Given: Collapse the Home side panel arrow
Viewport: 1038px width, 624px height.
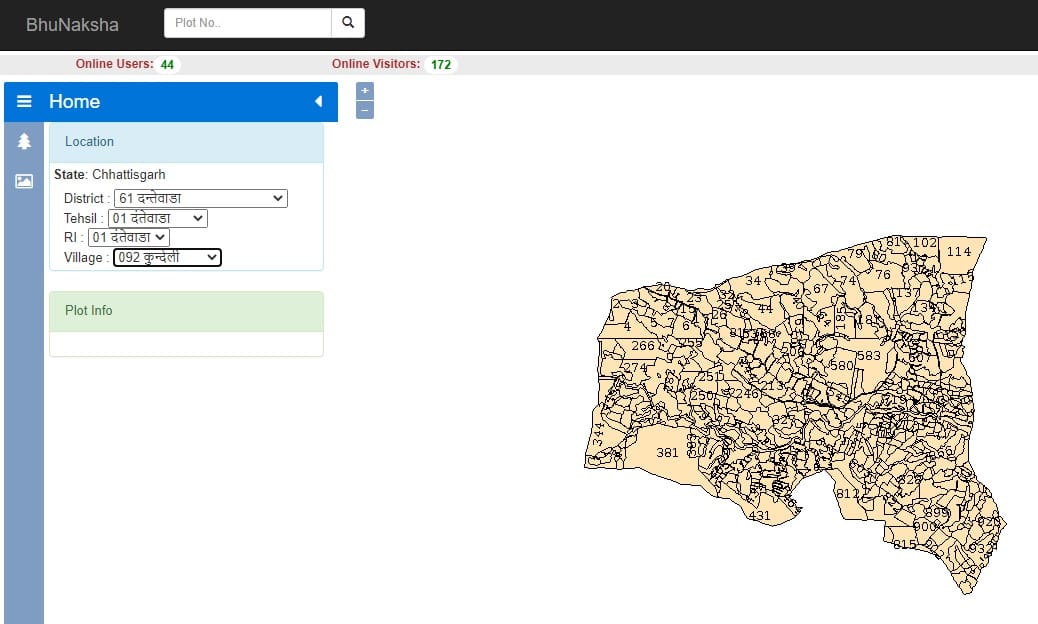Looking at the screenshot, I should click(318, 101).
